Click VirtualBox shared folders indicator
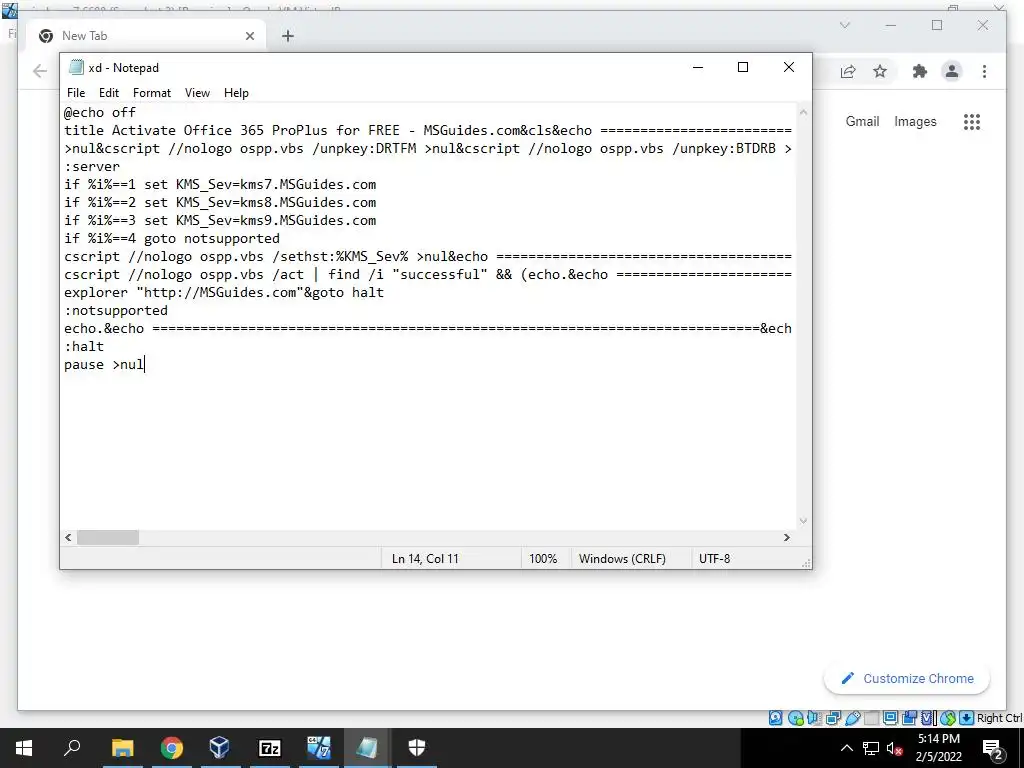Screen dimensions: 1024x768 [872, 718]
